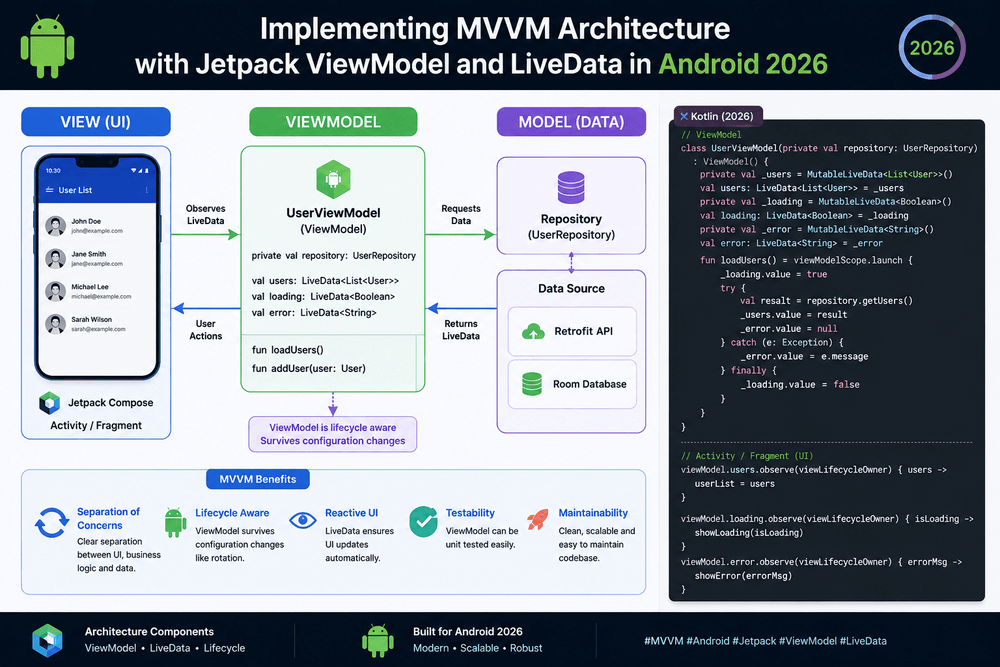This screenshot has width=1000, height=667.
Task: Click the 'Lifecycle Aware' heading
Action: coord(232,513)
